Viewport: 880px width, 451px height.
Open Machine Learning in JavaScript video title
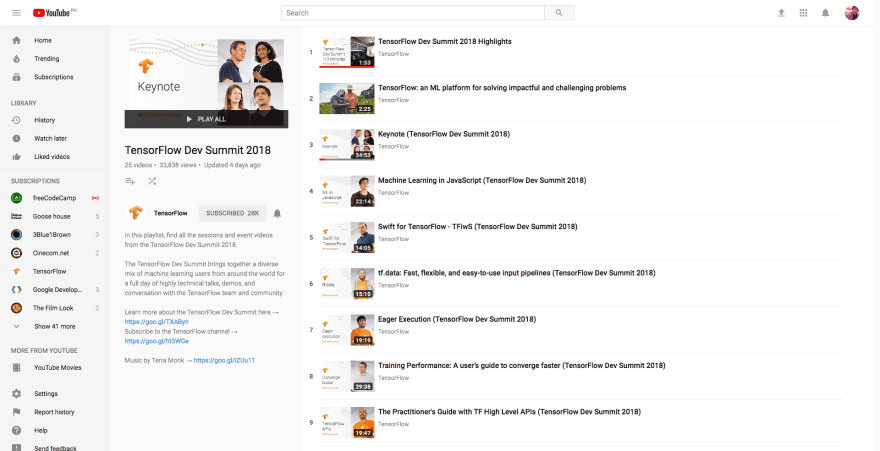482,181
